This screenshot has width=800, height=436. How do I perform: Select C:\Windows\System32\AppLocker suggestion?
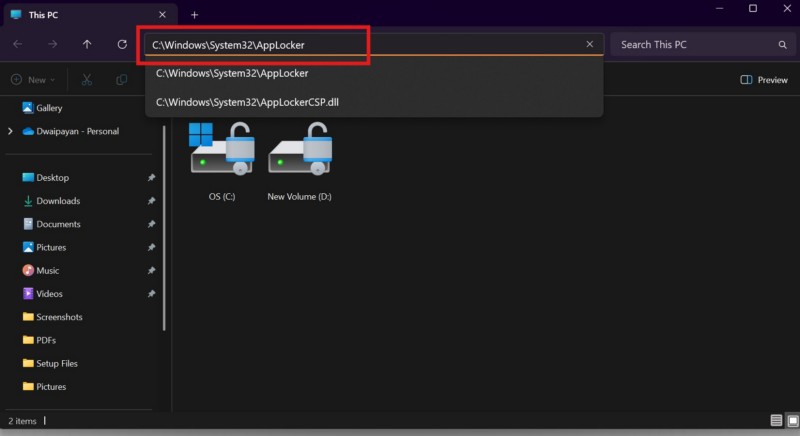[374, 73]
